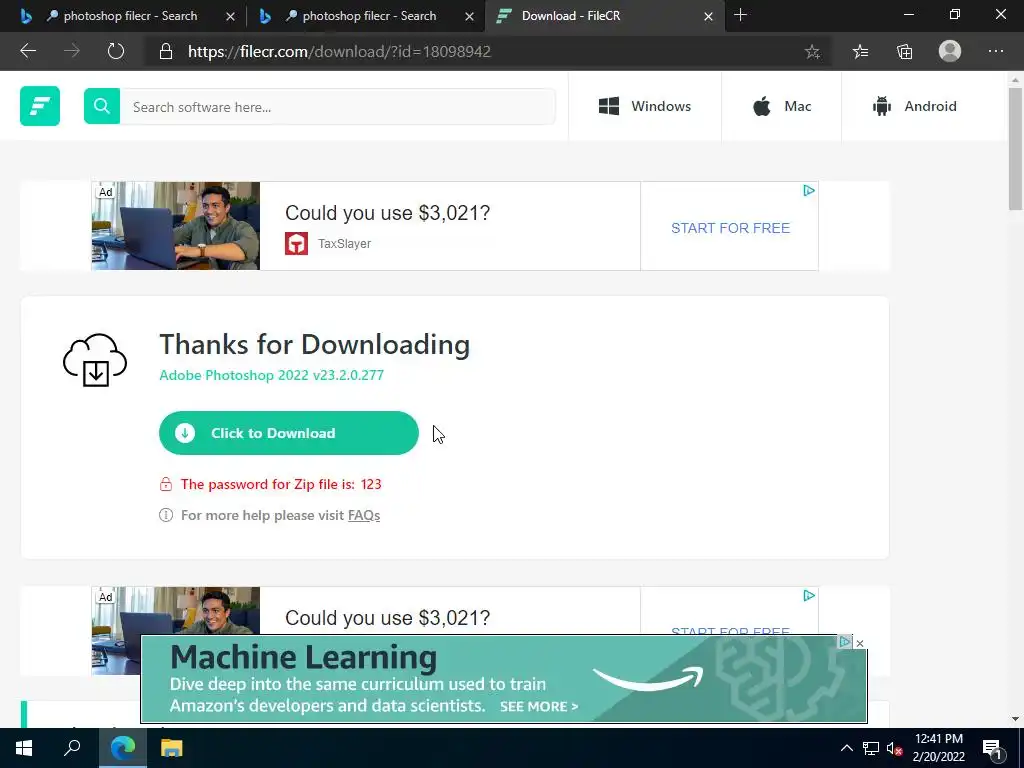Open taskbar search magnifier
The height and width of the screenshot is (768, 1024).
[x=72, y=748]
